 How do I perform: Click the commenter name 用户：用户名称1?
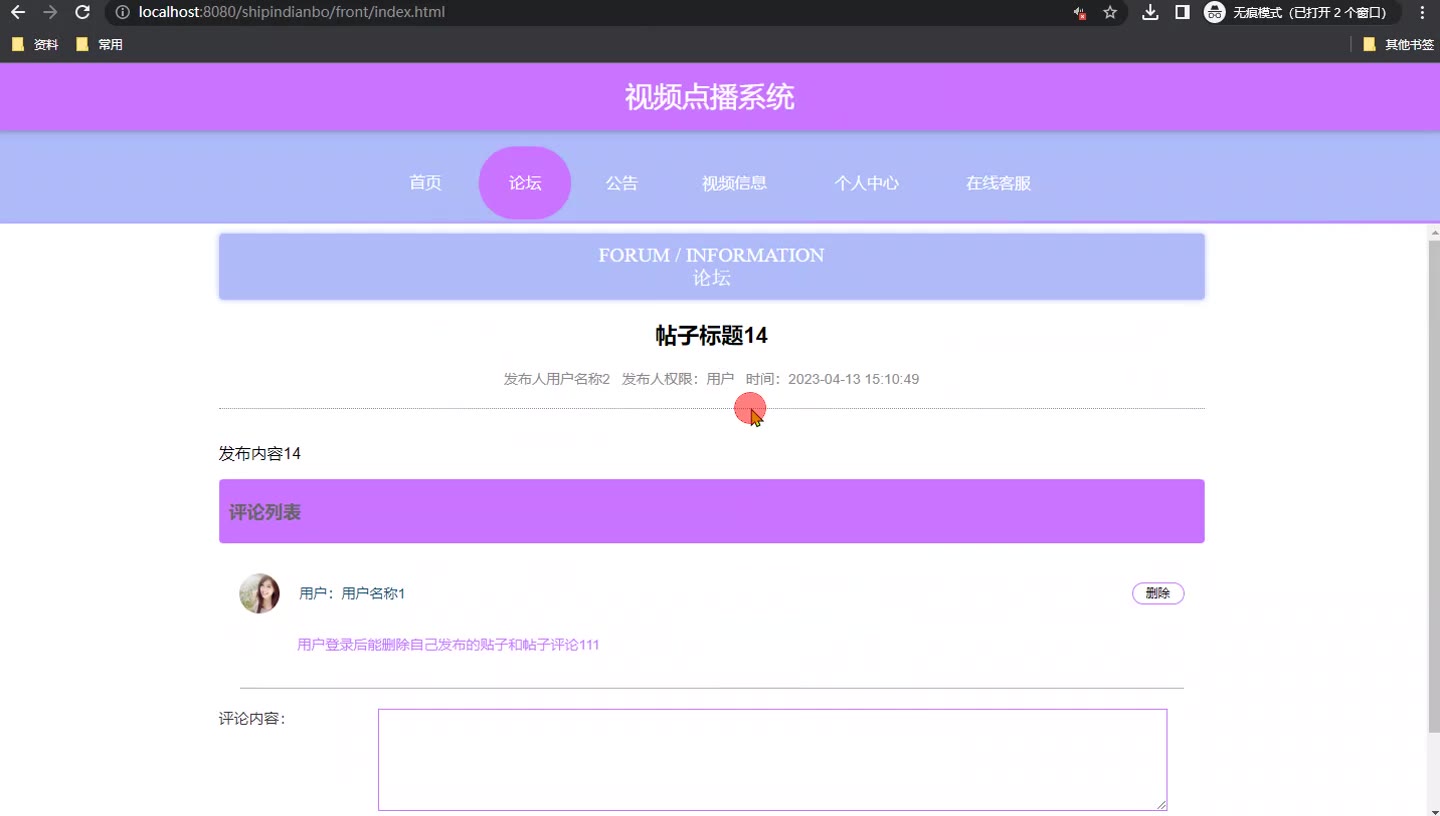pos(352,593)
